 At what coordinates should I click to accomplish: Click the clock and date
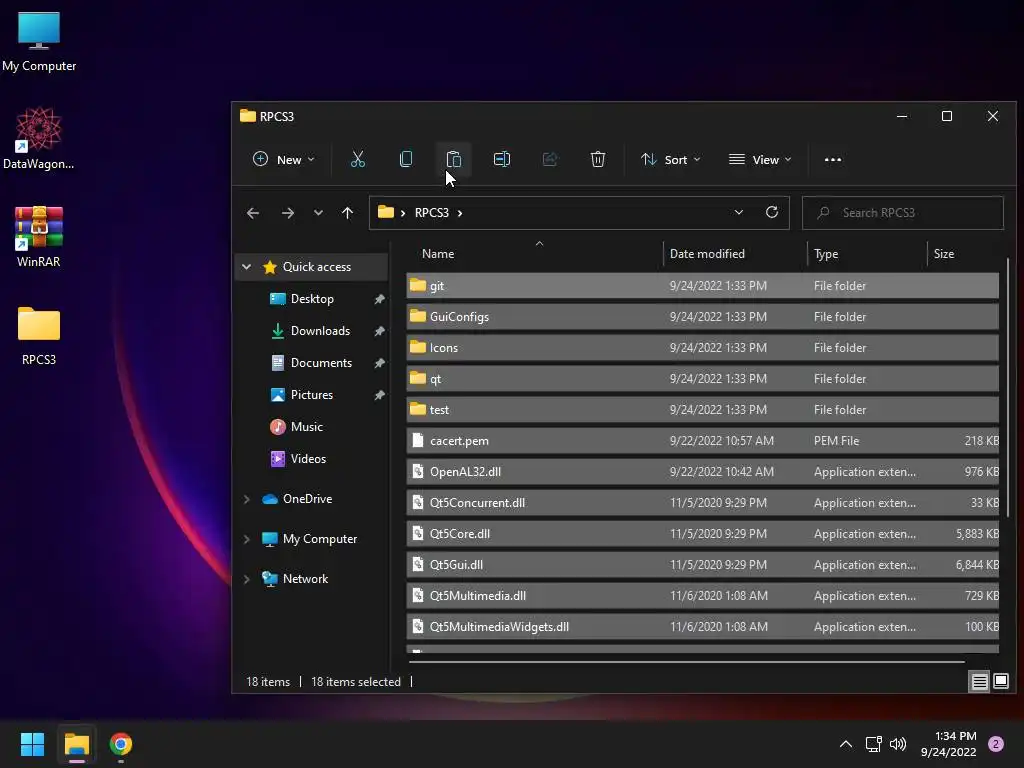[x=949, y=744]
